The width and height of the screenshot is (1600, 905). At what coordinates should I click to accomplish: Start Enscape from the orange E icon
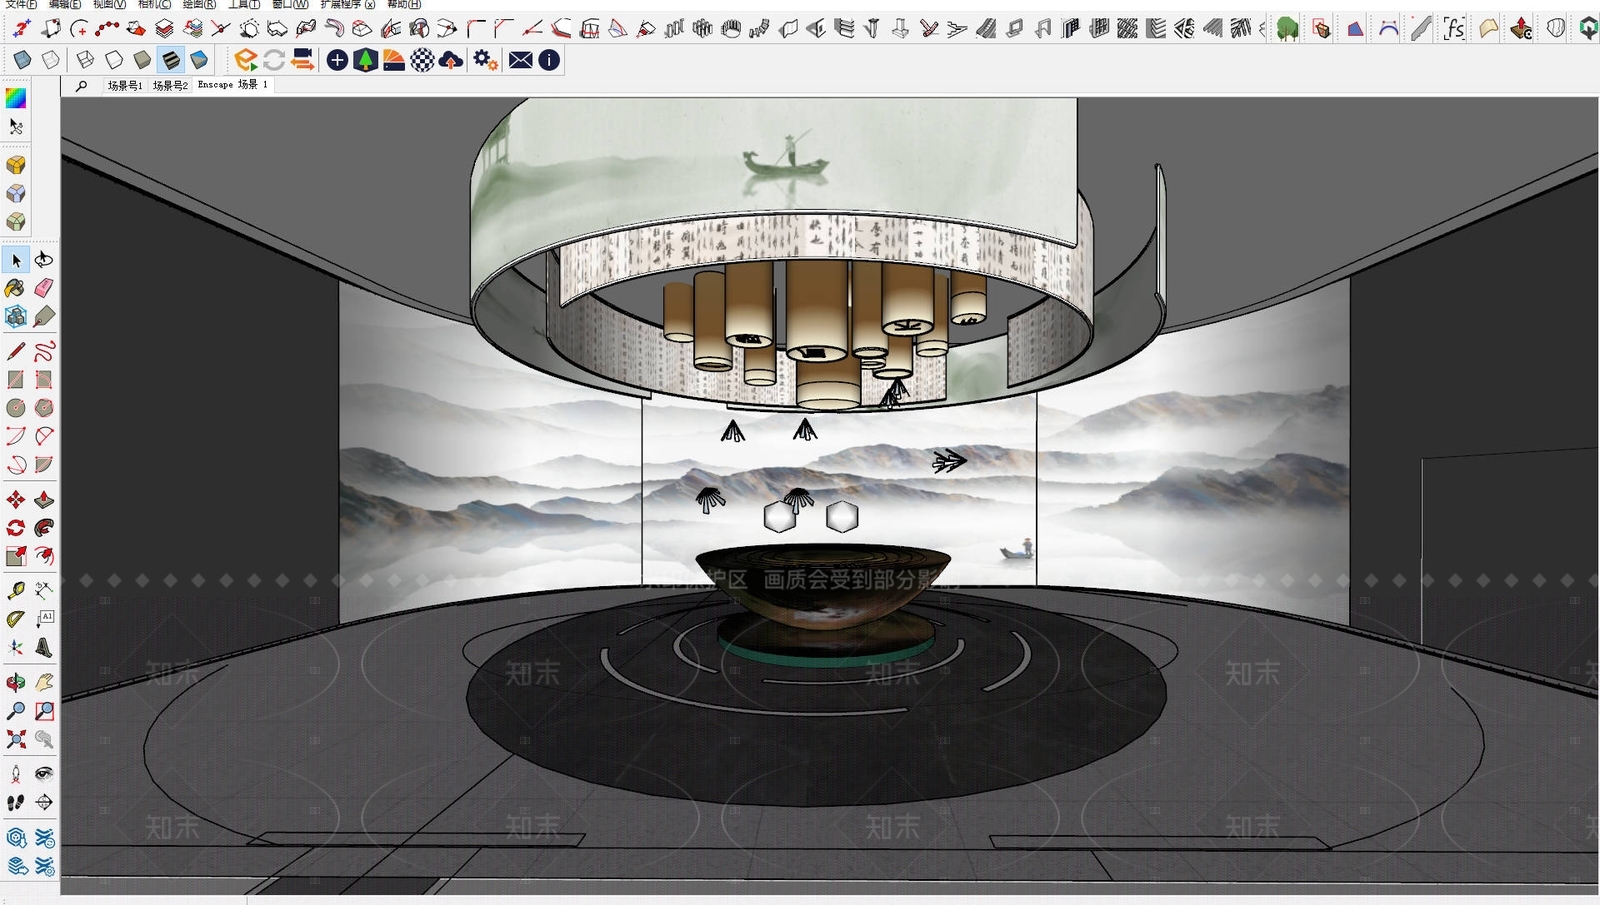pos(246,60)
